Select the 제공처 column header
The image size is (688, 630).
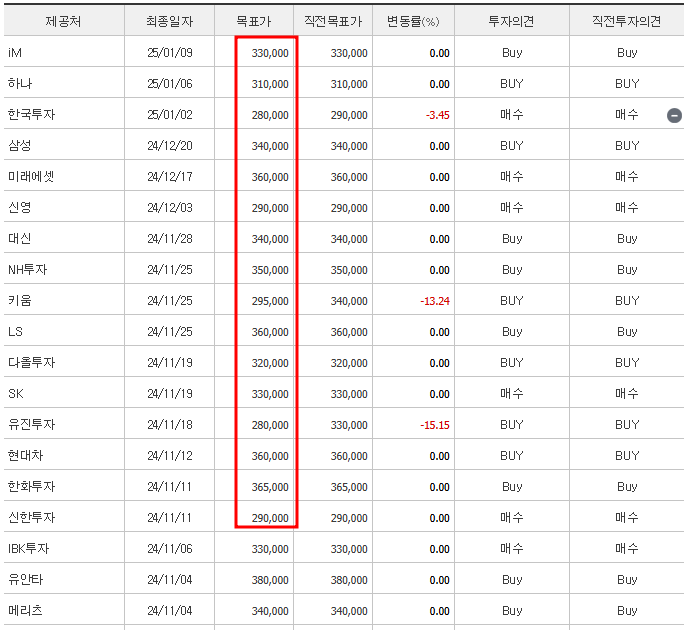63,21
